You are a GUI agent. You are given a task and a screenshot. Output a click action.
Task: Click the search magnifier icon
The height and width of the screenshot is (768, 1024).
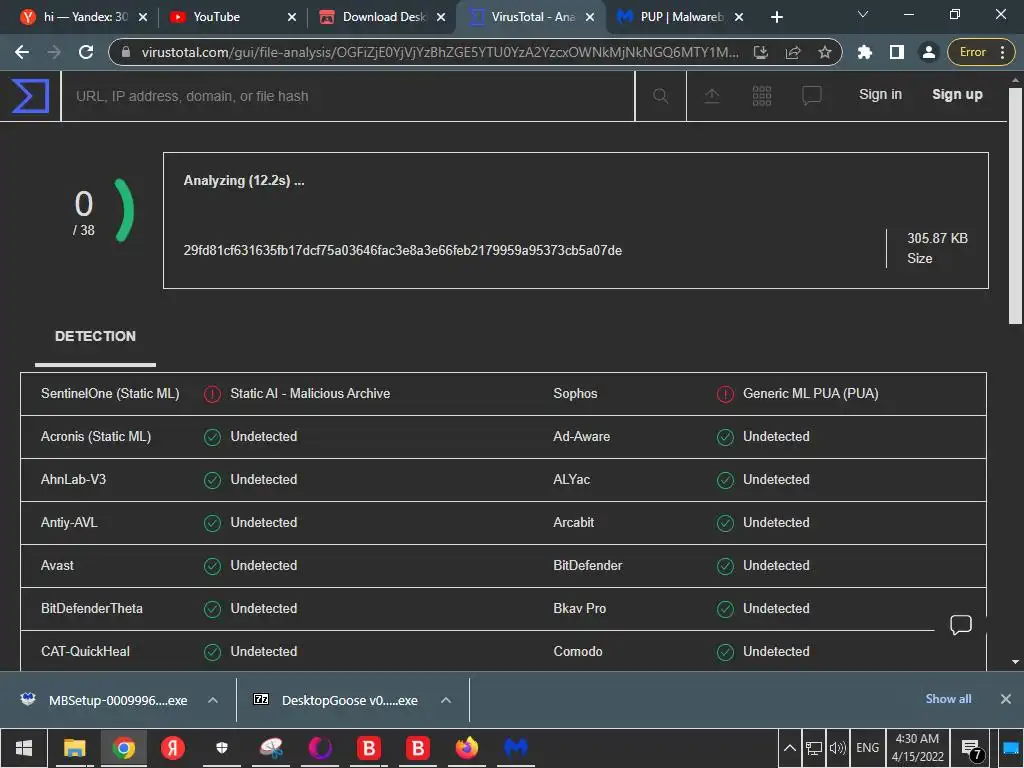coord(660,96)
